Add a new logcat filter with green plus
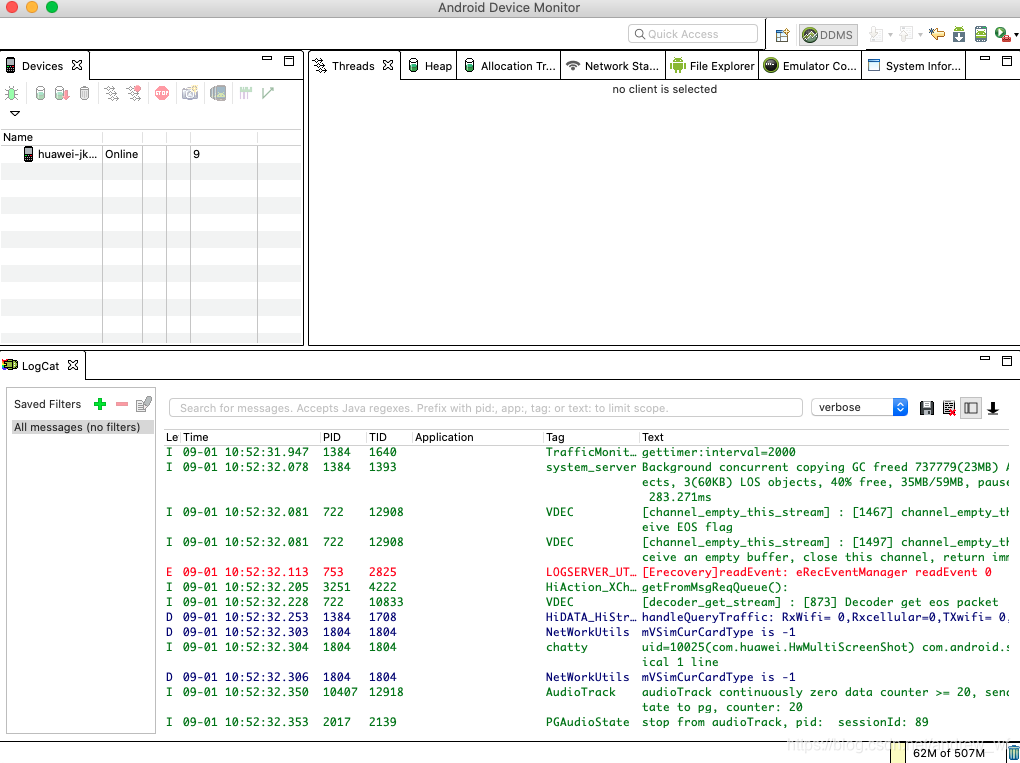 coord(100,404)
